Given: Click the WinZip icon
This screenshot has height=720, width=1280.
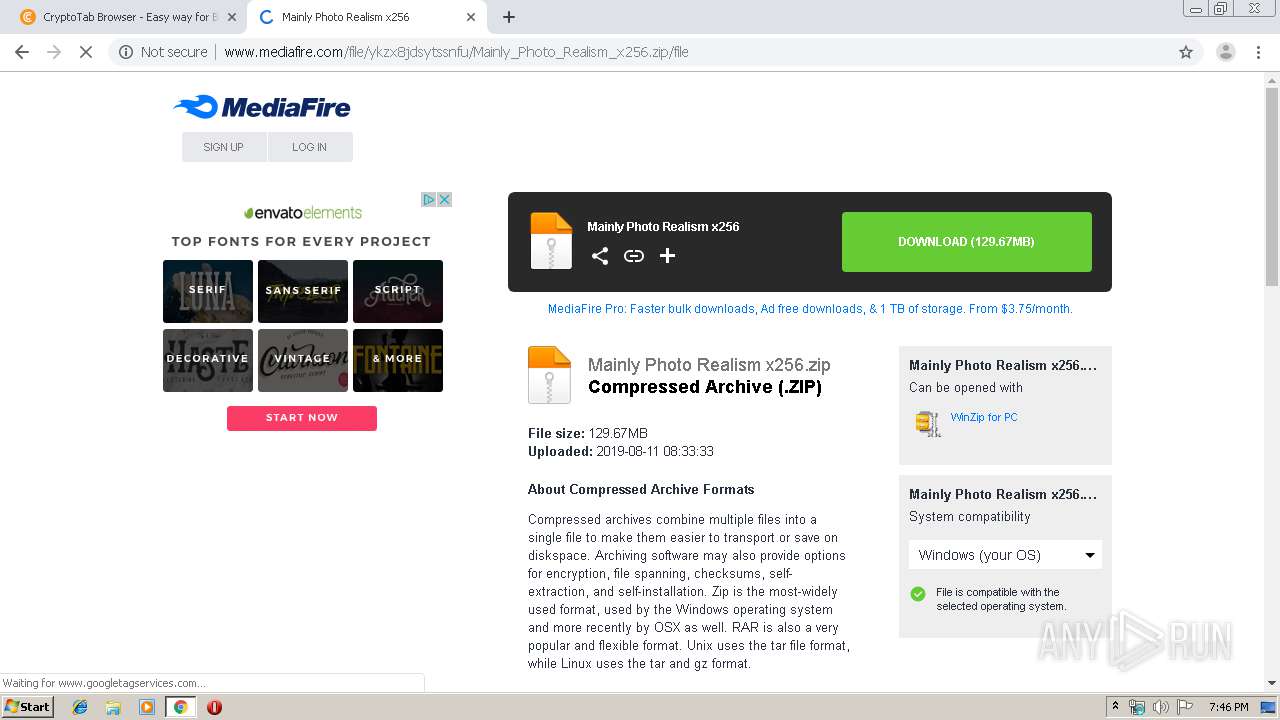Looking at the screenshot, I should point(928,423).
